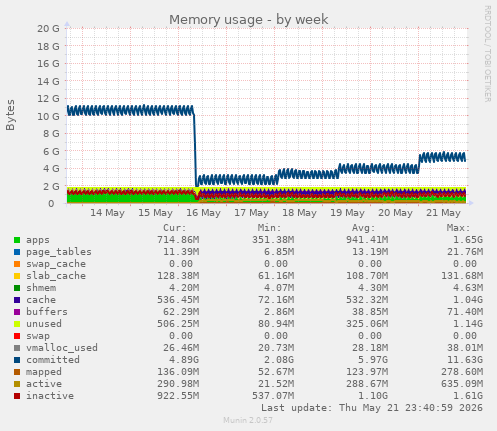The width and height of the screenshot is (497, 431).
Task: Click the vmalloc_used max value 38.01M
Action: point(465,348)
